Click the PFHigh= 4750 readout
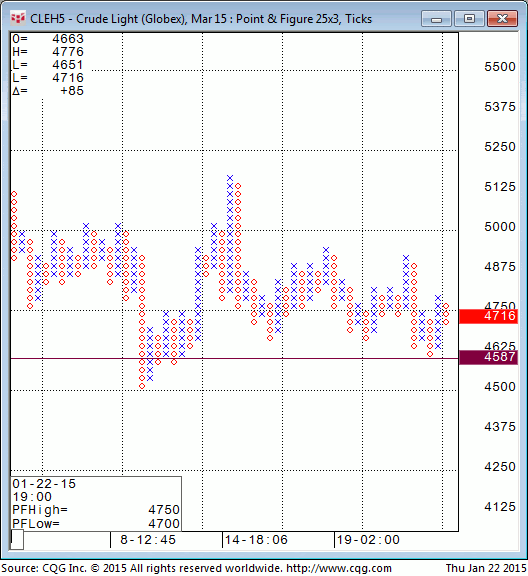The width and height of the screenshot is (528, 576). tap(96, 510)
